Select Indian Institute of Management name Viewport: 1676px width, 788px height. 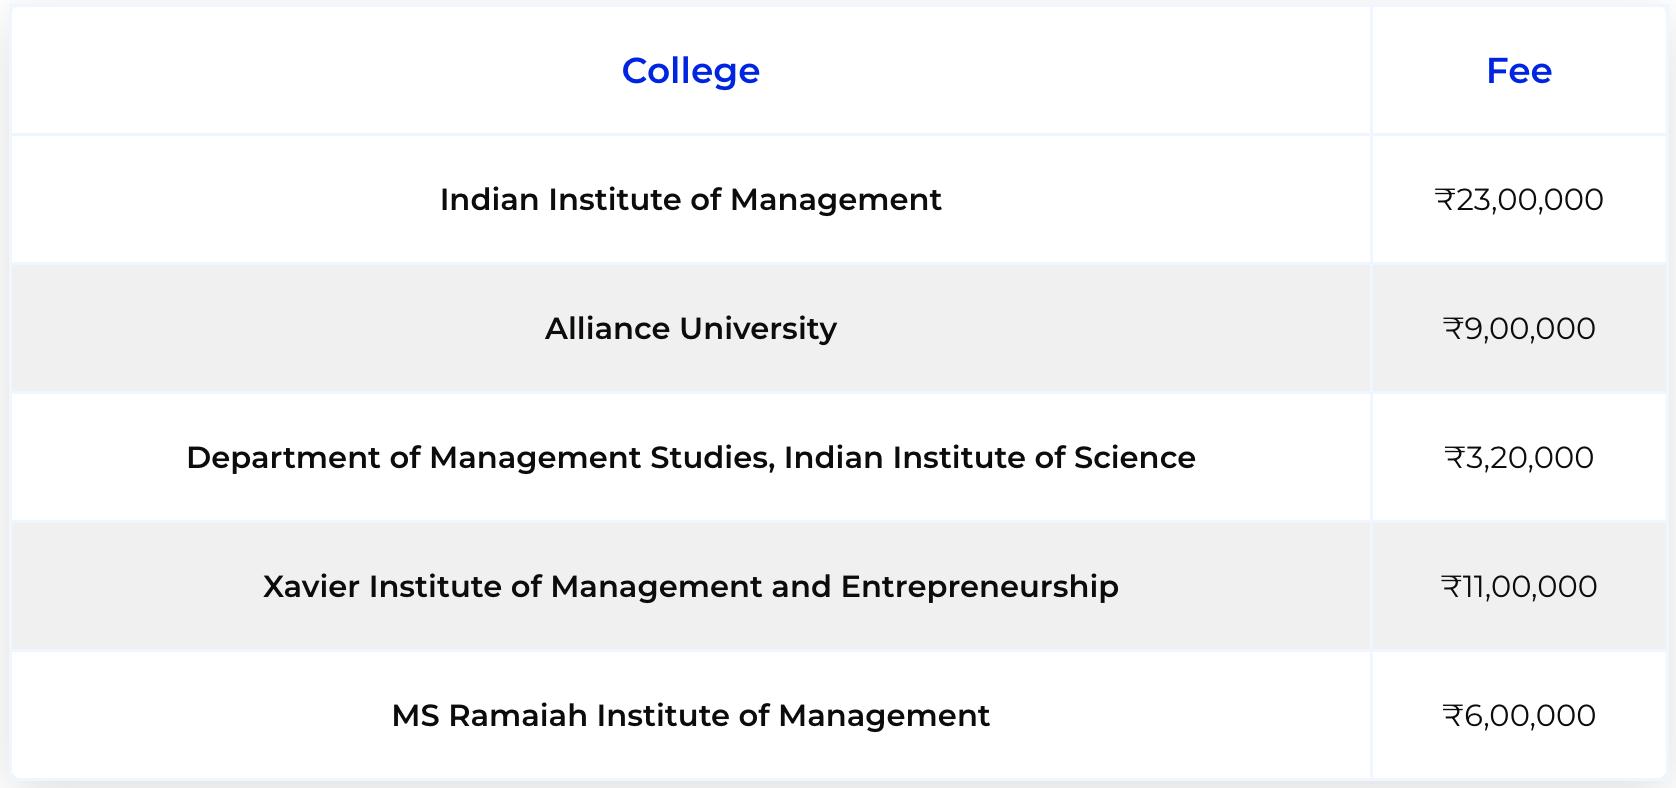point(690,200)
